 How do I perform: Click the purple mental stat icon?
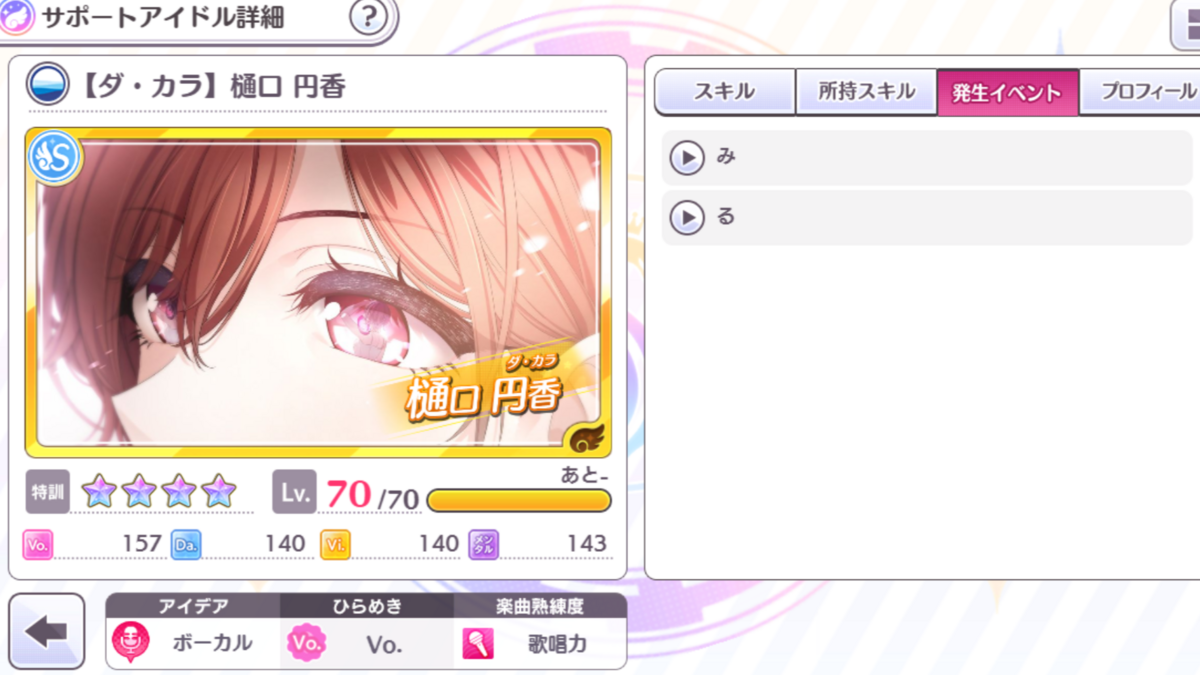[484, 544]
